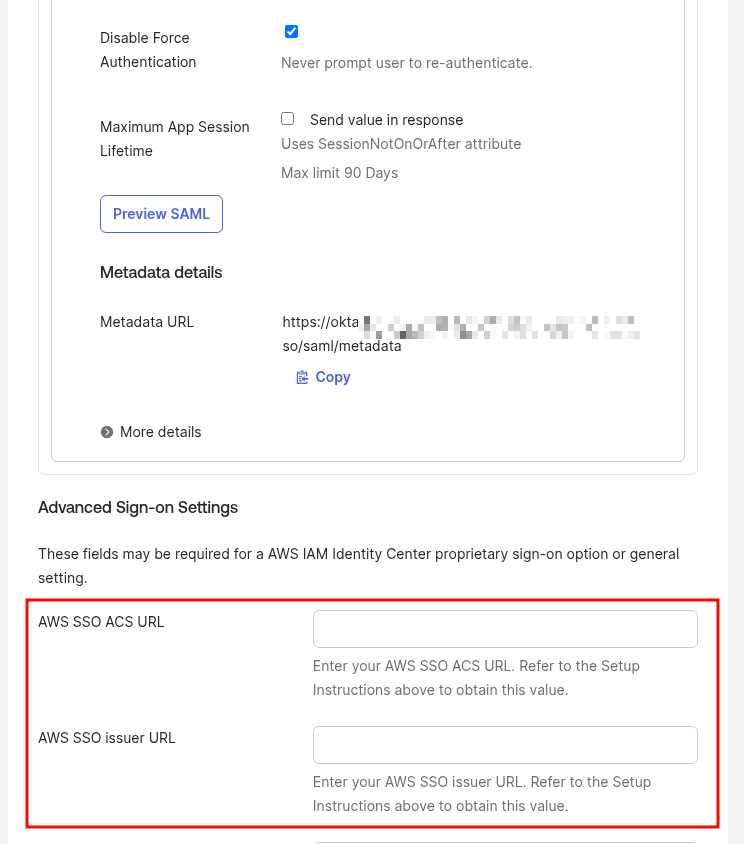744x844 pixels.
Task: Click the 'AWS SSO ACS URL' label
Action: (101, 622)
